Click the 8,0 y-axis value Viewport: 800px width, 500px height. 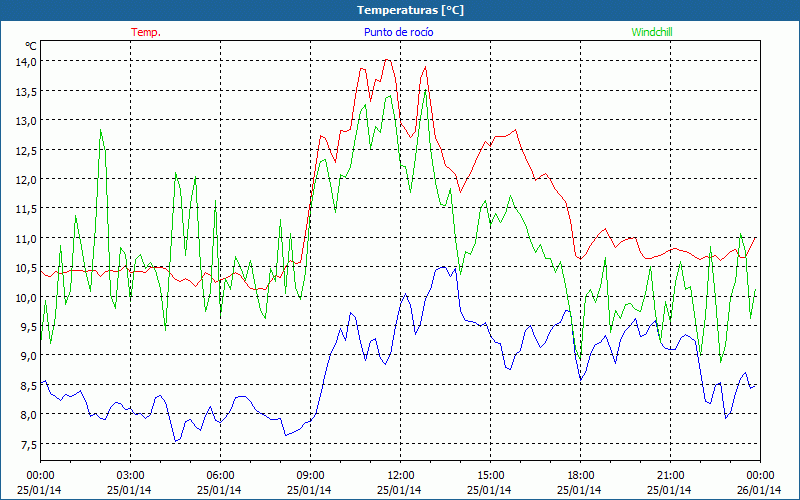pyautogui.click(x=29, y=414)
